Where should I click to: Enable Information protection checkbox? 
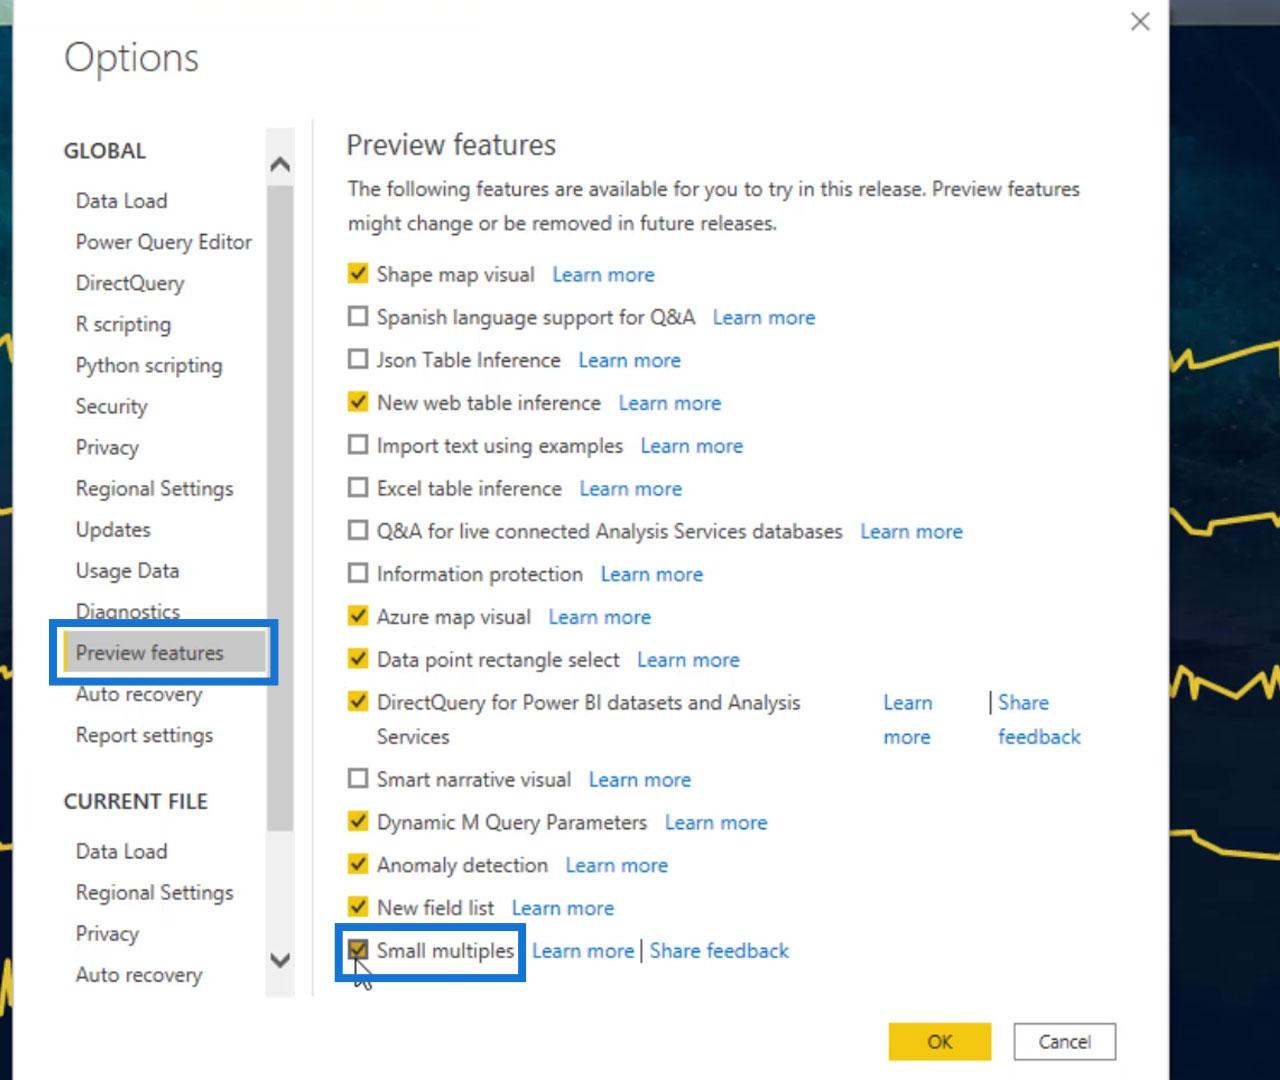pos(357,573)
